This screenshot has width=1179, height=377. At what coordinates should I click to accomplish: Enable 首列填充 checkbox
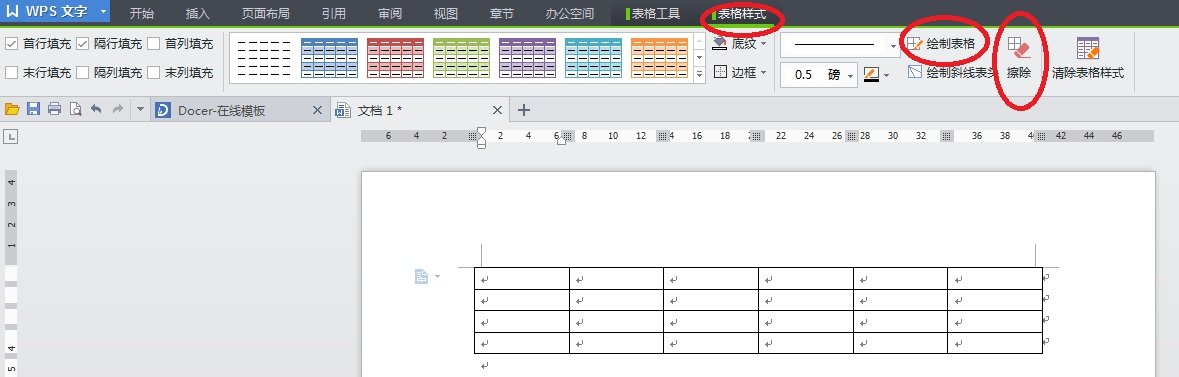153,44
